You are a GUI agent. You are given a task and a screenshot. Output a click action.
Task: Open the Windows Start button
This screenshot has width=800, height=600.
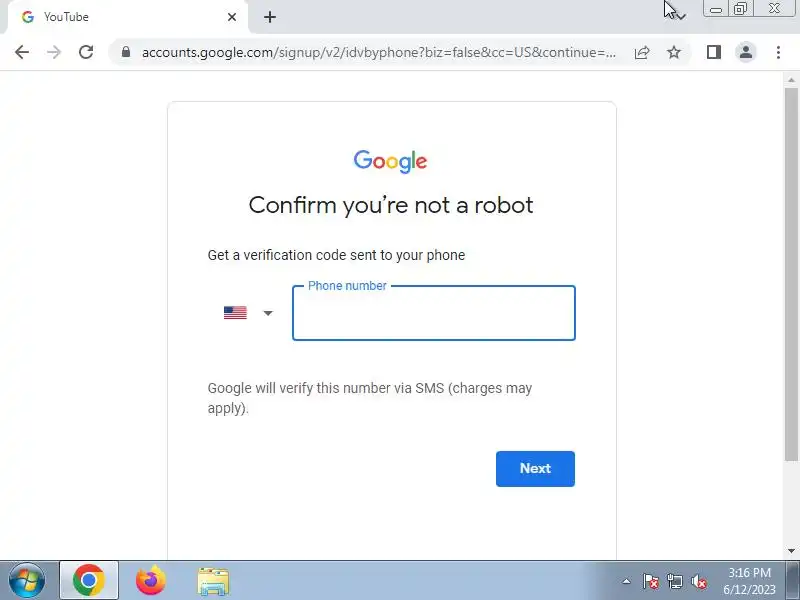coord(27,581)
